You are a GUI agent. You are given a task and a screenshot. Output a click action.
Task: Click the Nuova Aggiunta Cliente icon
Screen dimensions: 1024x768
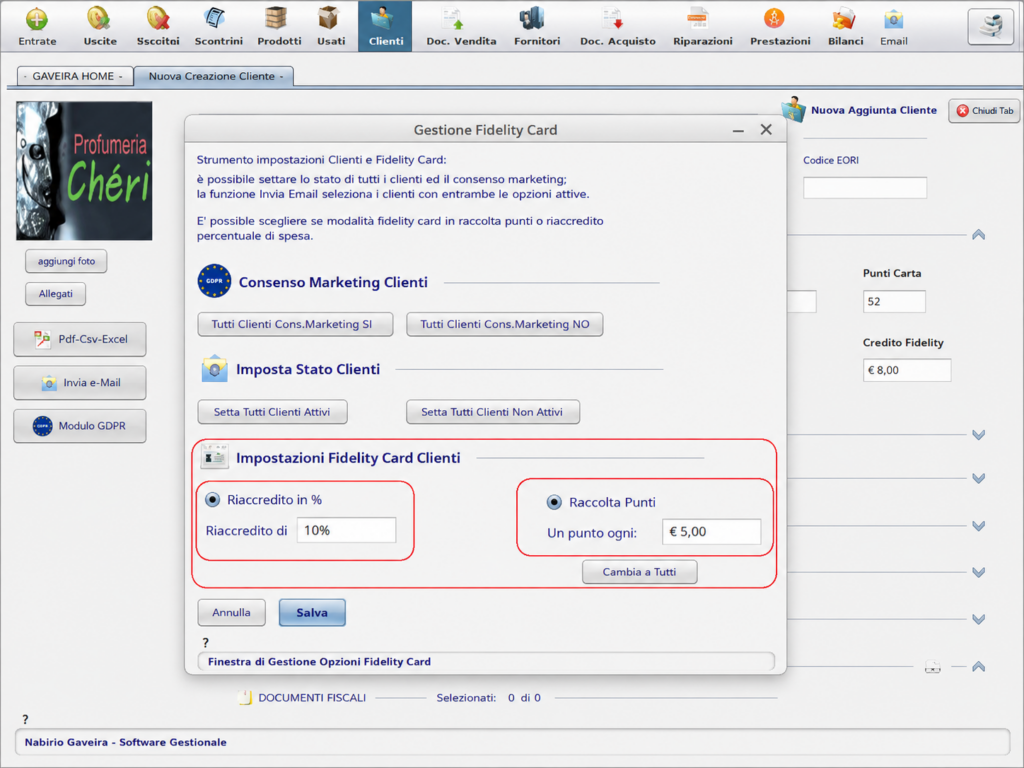(x=793, y=109)
